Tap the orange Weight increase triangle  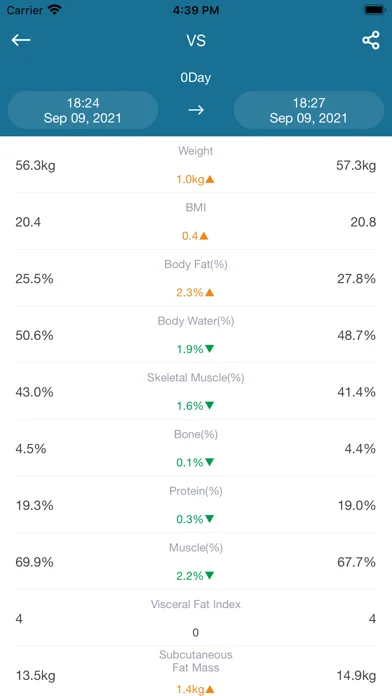pos(210,179)
